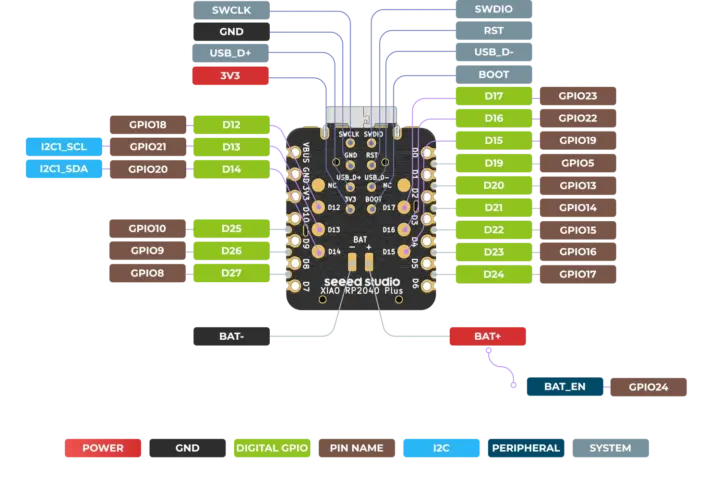The image size is (720, 479).
Task: Click the green DIGITAL GPIO legend entry
Action: (x=272, y=448)
